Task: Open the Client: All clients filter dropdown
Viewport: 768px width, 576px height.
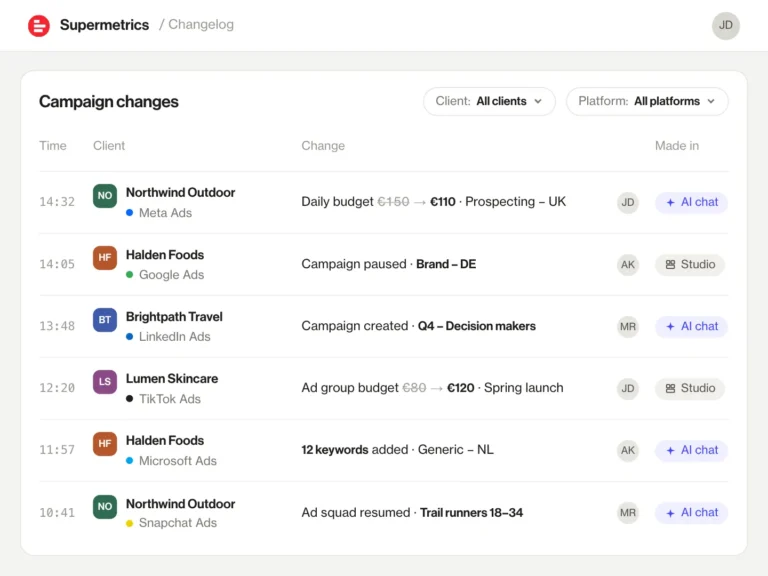Action: pos(489,101)
